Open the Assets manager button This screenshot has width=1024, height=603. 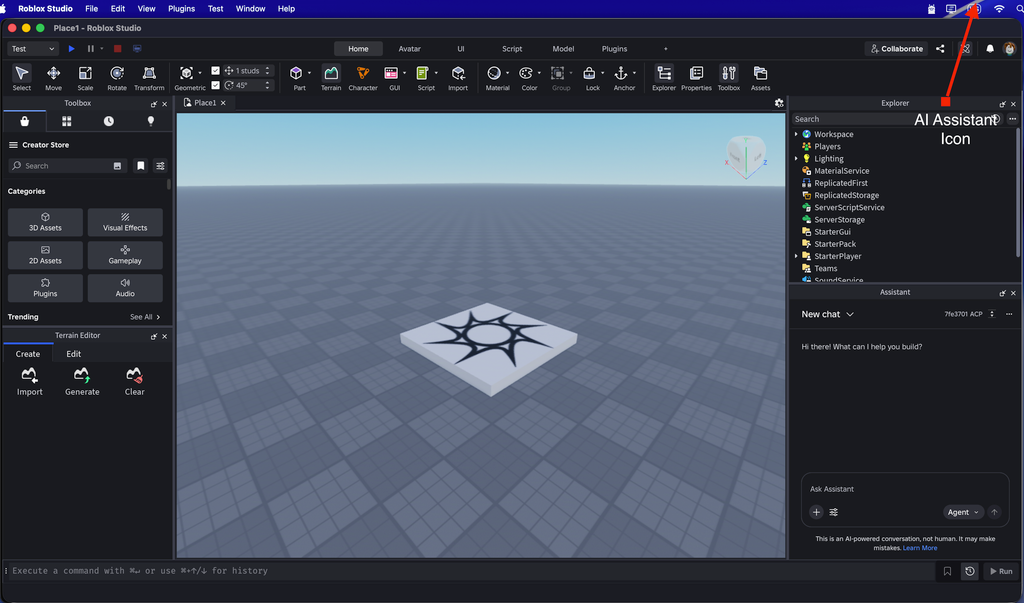760,77
